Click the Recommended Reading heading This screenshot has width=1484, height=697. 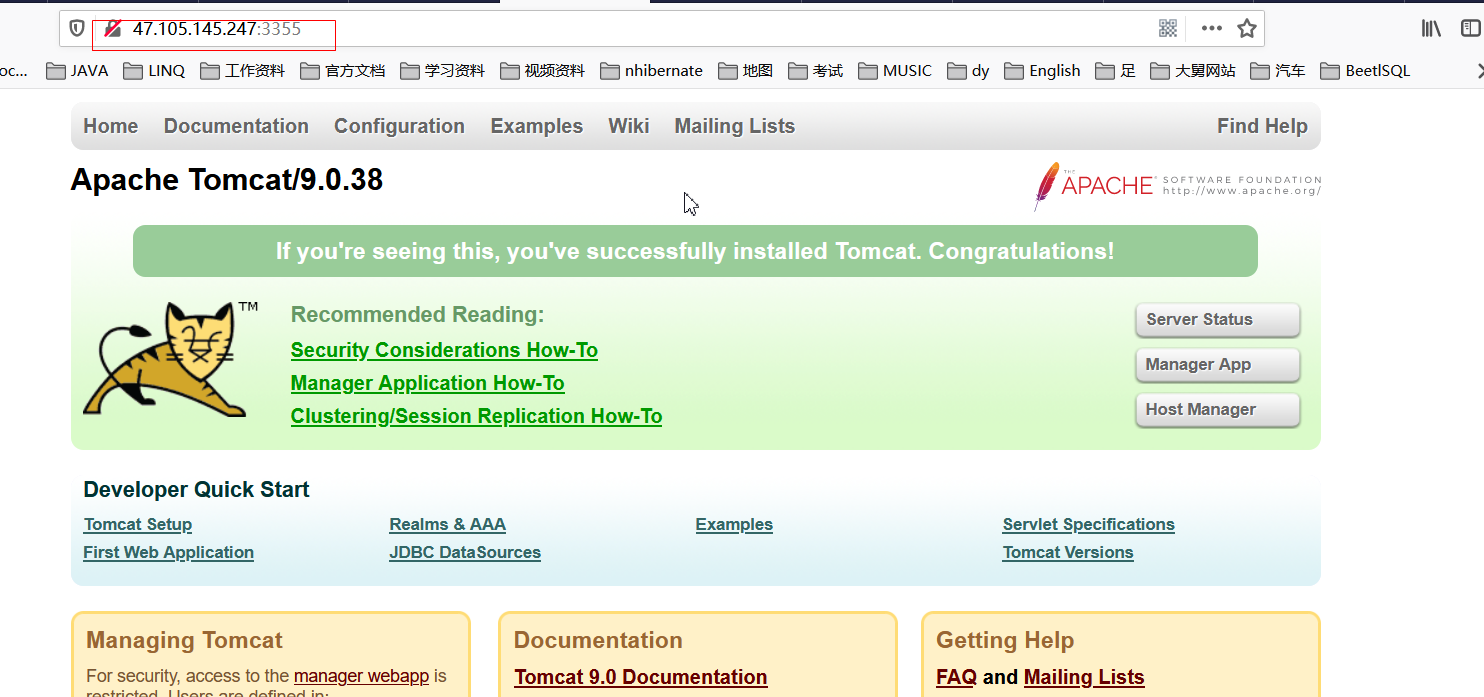(x=418, y=315)
